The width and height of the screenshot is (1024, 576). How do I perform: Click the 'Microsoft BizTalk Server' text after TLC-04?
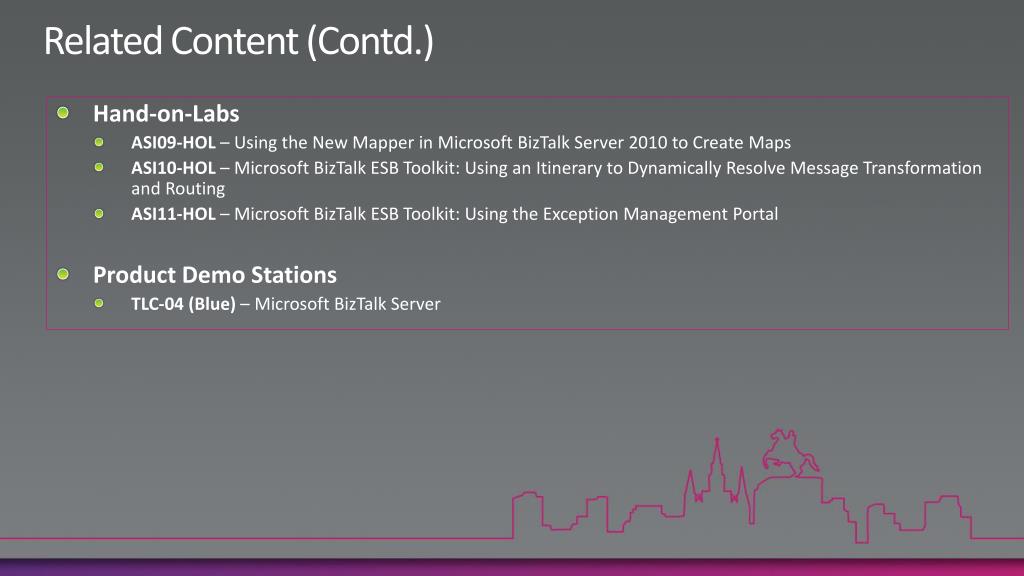pyautogui.click(x=347, y=304)
